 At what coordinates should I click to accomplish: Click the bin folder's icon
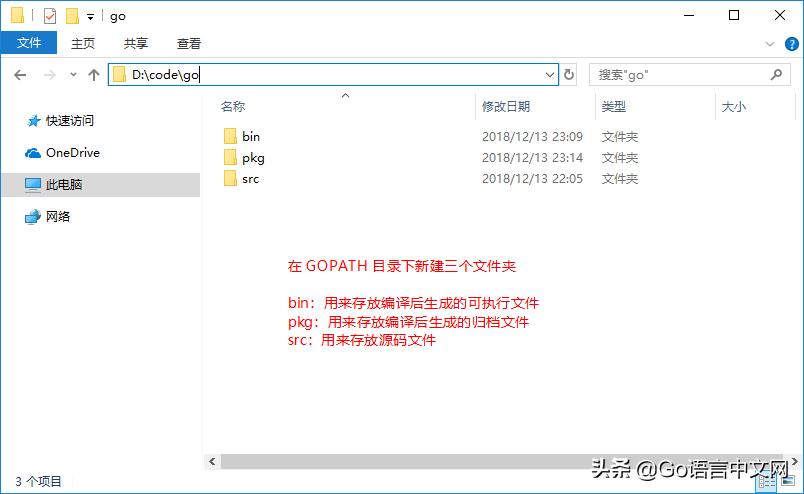click(230, 136)
